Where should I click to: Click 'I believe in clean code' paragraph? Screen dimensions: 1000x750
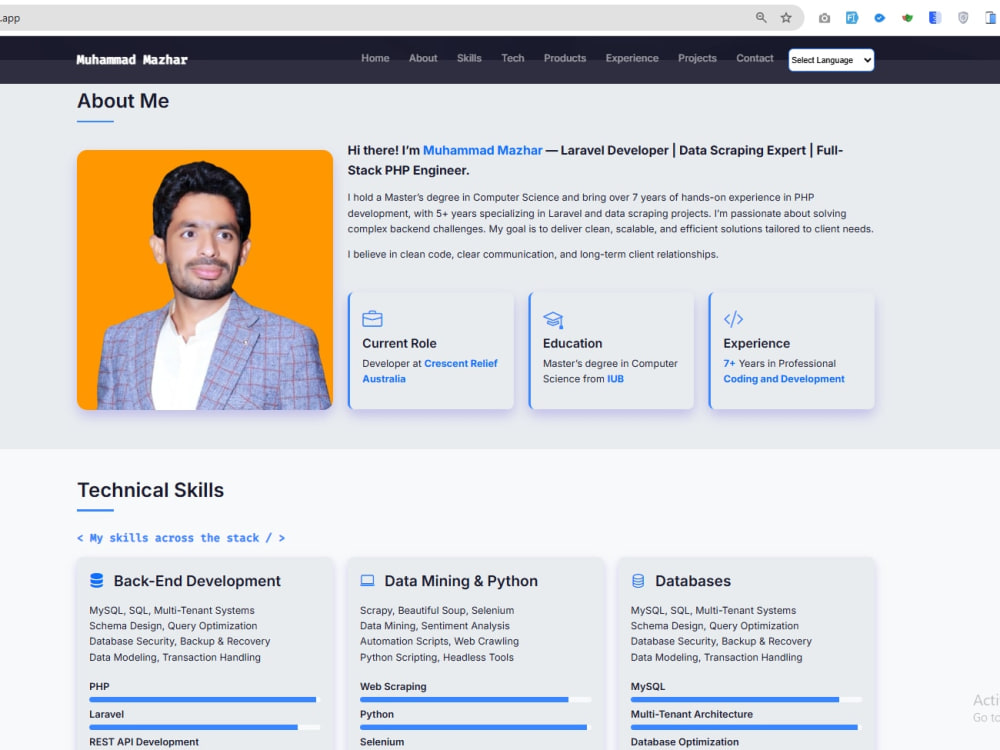[x=533, y=254]
